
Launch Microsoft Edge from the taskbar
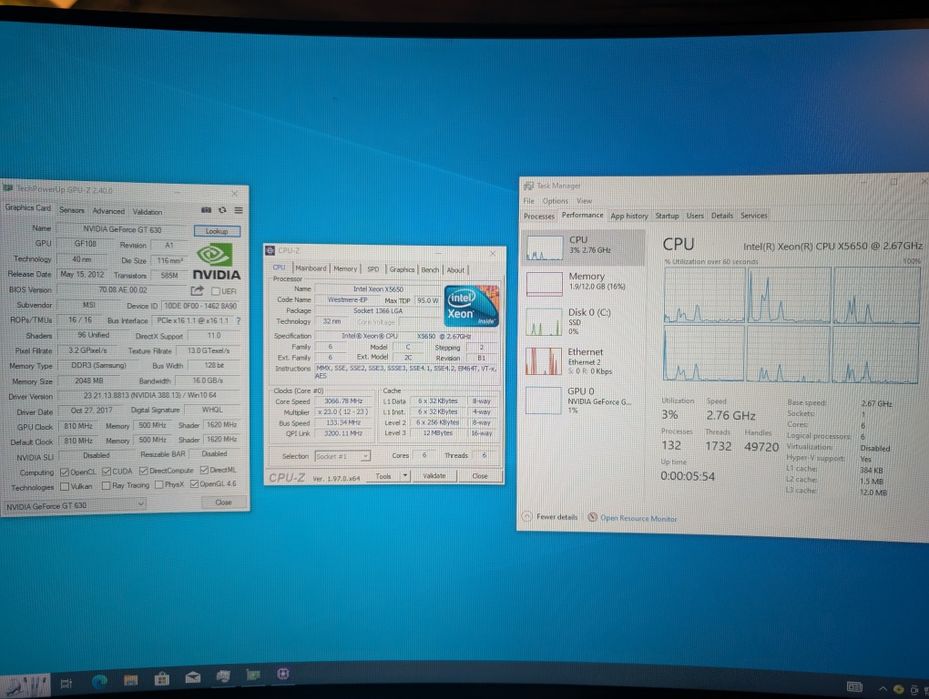[99, 682]
